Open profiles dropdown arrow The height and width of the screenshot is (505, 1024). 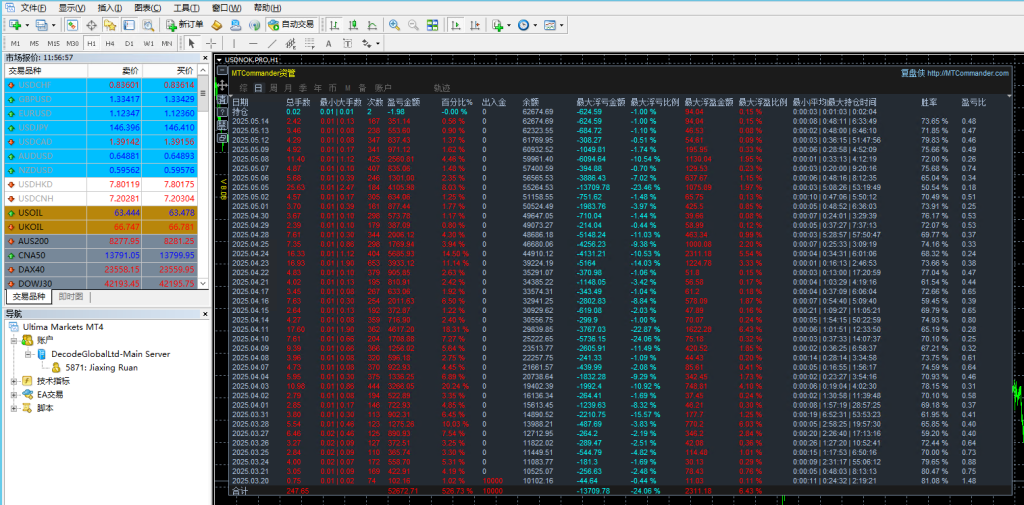[x=54, y=25]
